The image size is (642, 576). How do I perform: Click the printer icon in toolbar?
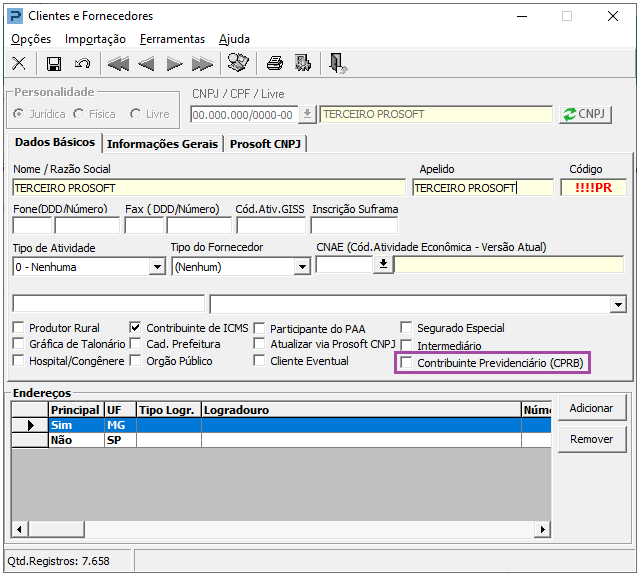pos(274,64)
